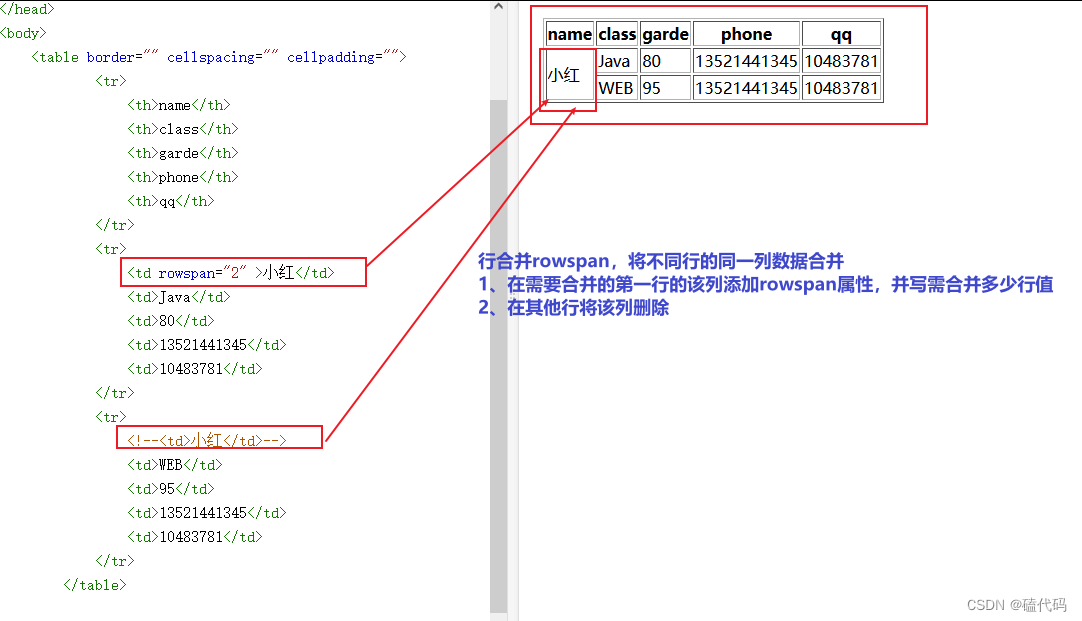Screen dimensions: 1082x621
Task: Click the <th>garde</th> code line
Action: coord(183,153)
